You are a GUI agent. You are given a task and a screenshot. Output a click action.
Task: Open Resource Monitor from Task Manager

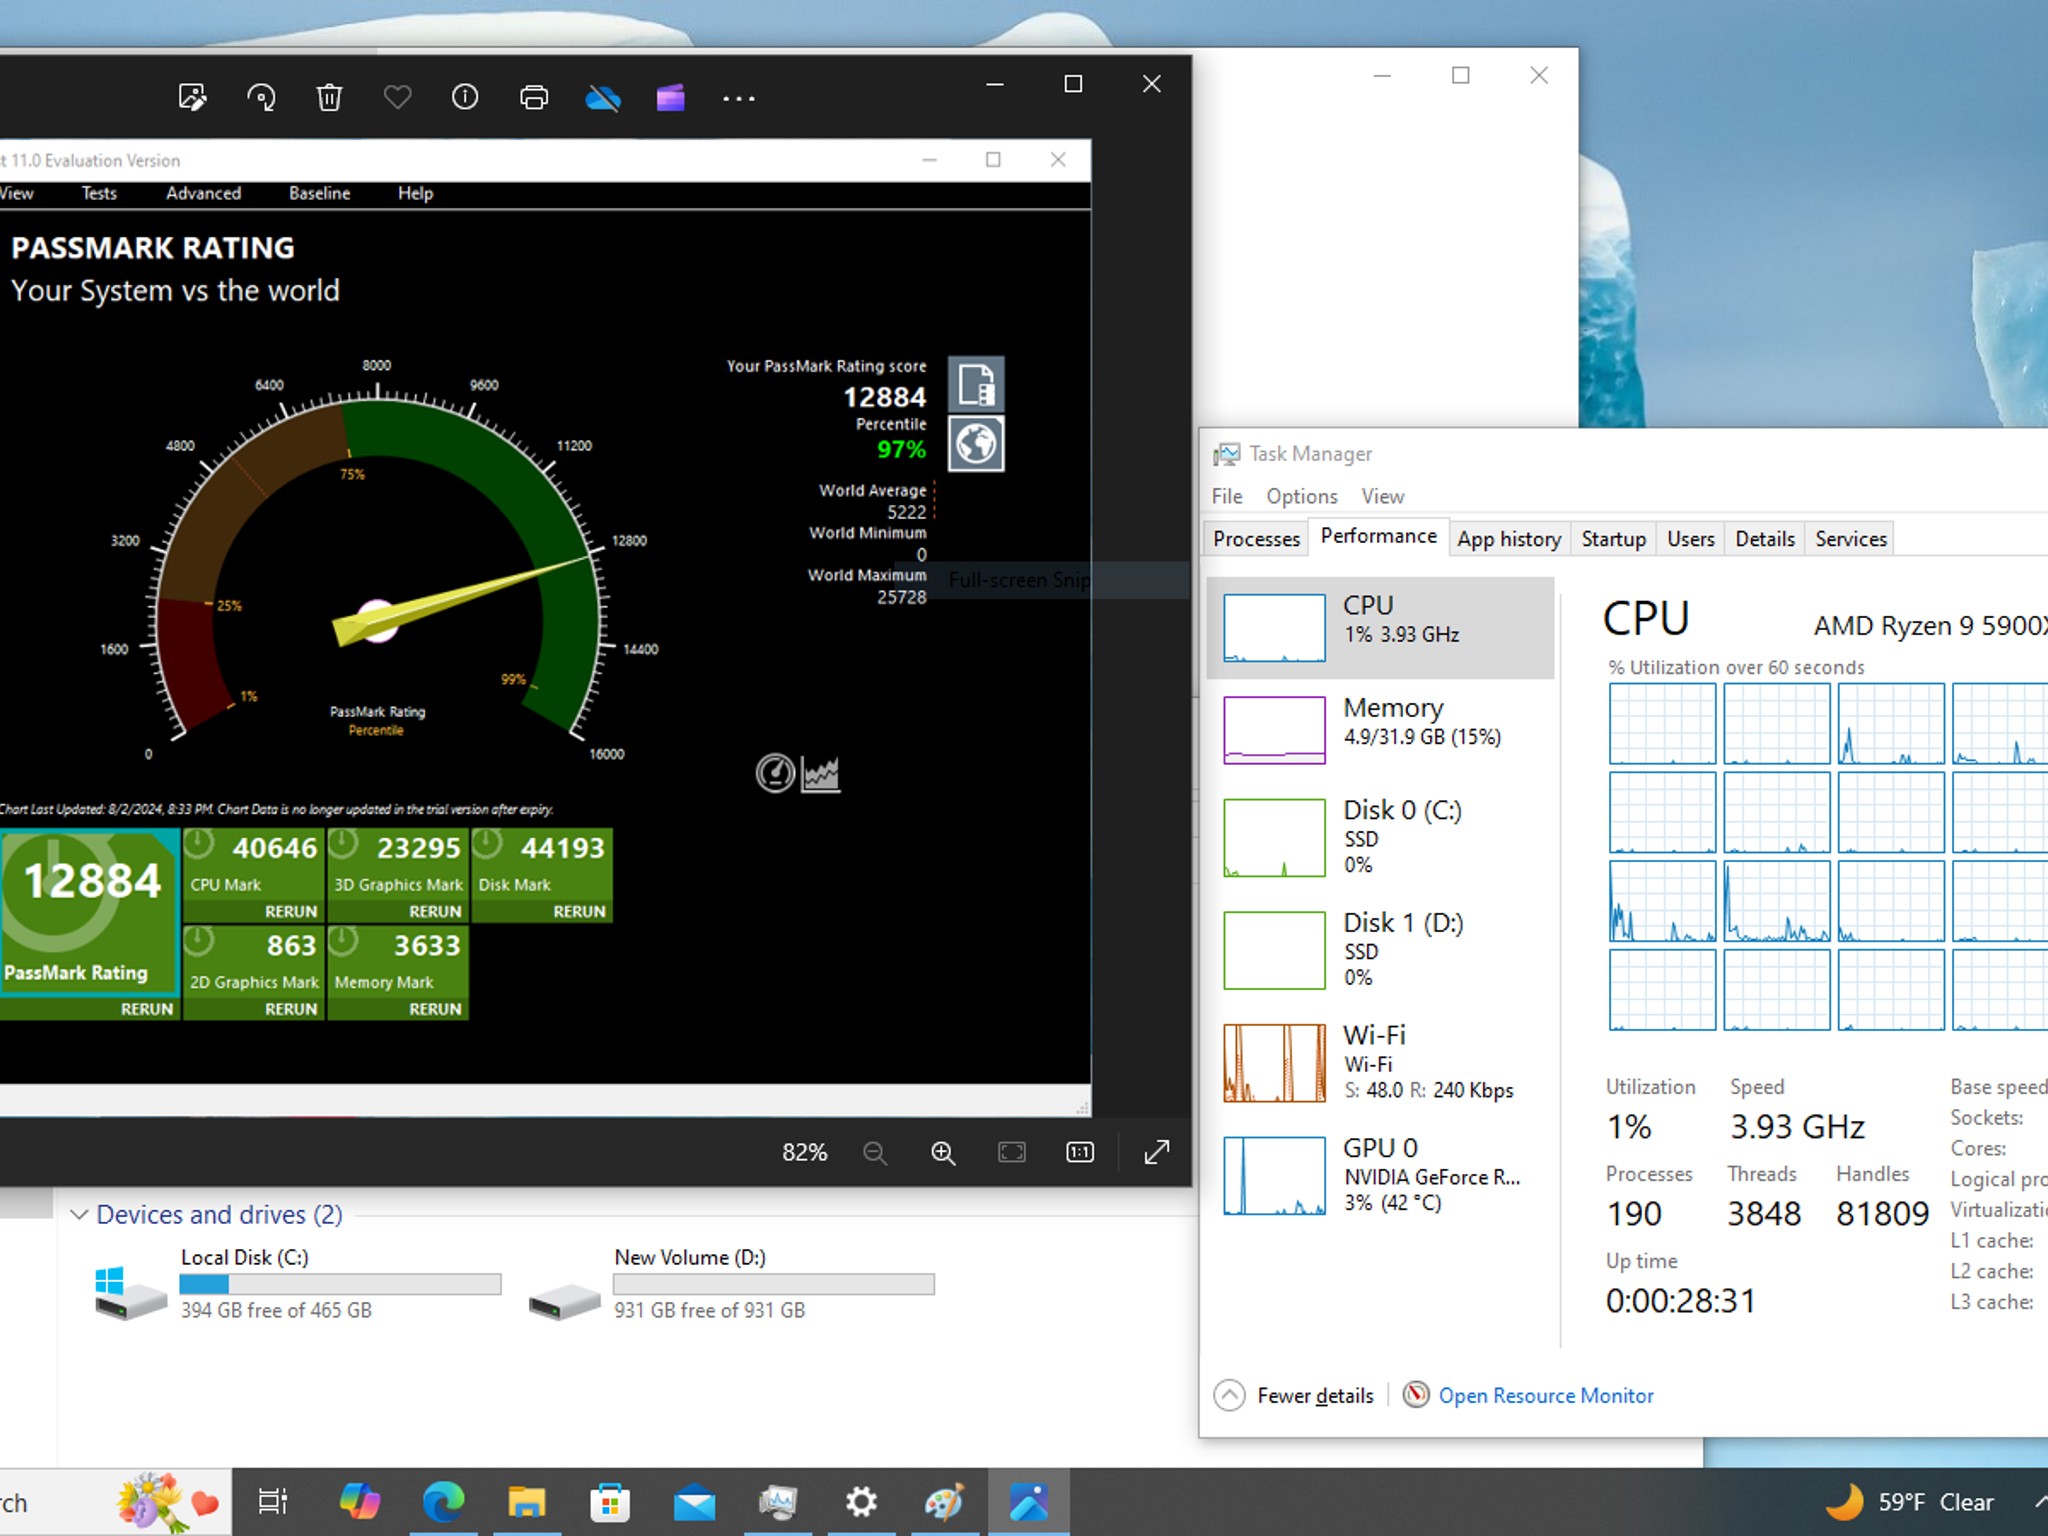tap(1546, 1395)
